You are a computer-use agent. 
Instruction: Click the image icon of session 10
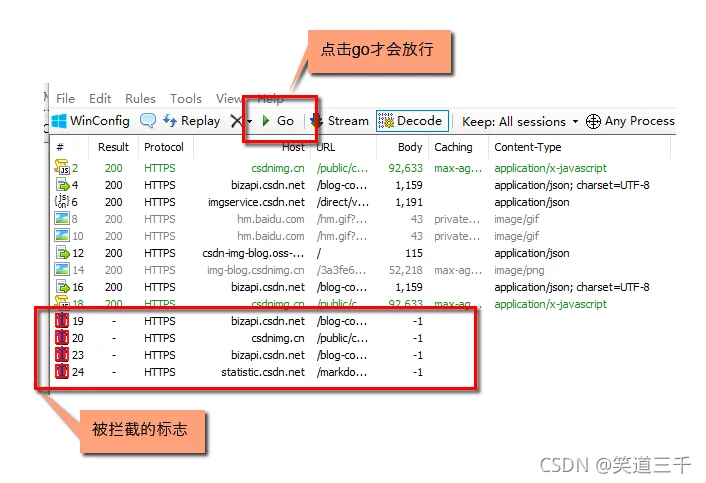tap(62, 235)
